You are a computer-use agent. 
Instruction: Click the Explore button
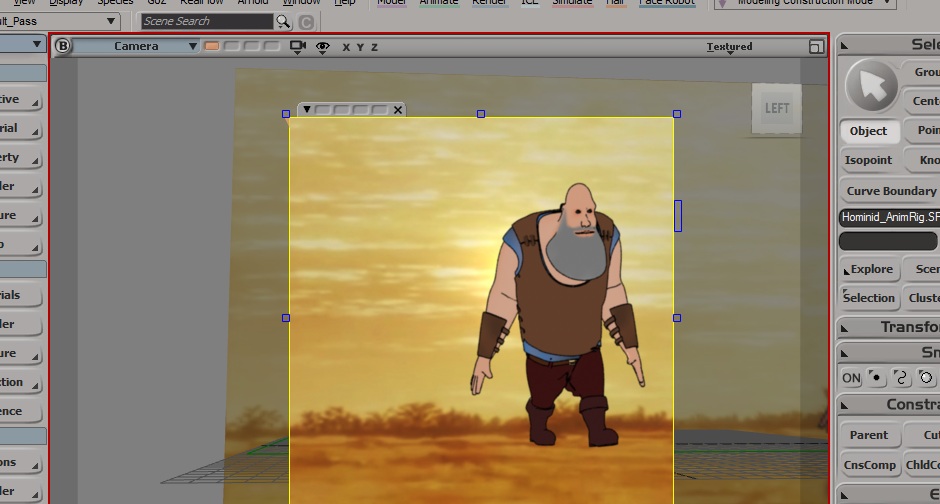tap(869, 269)
